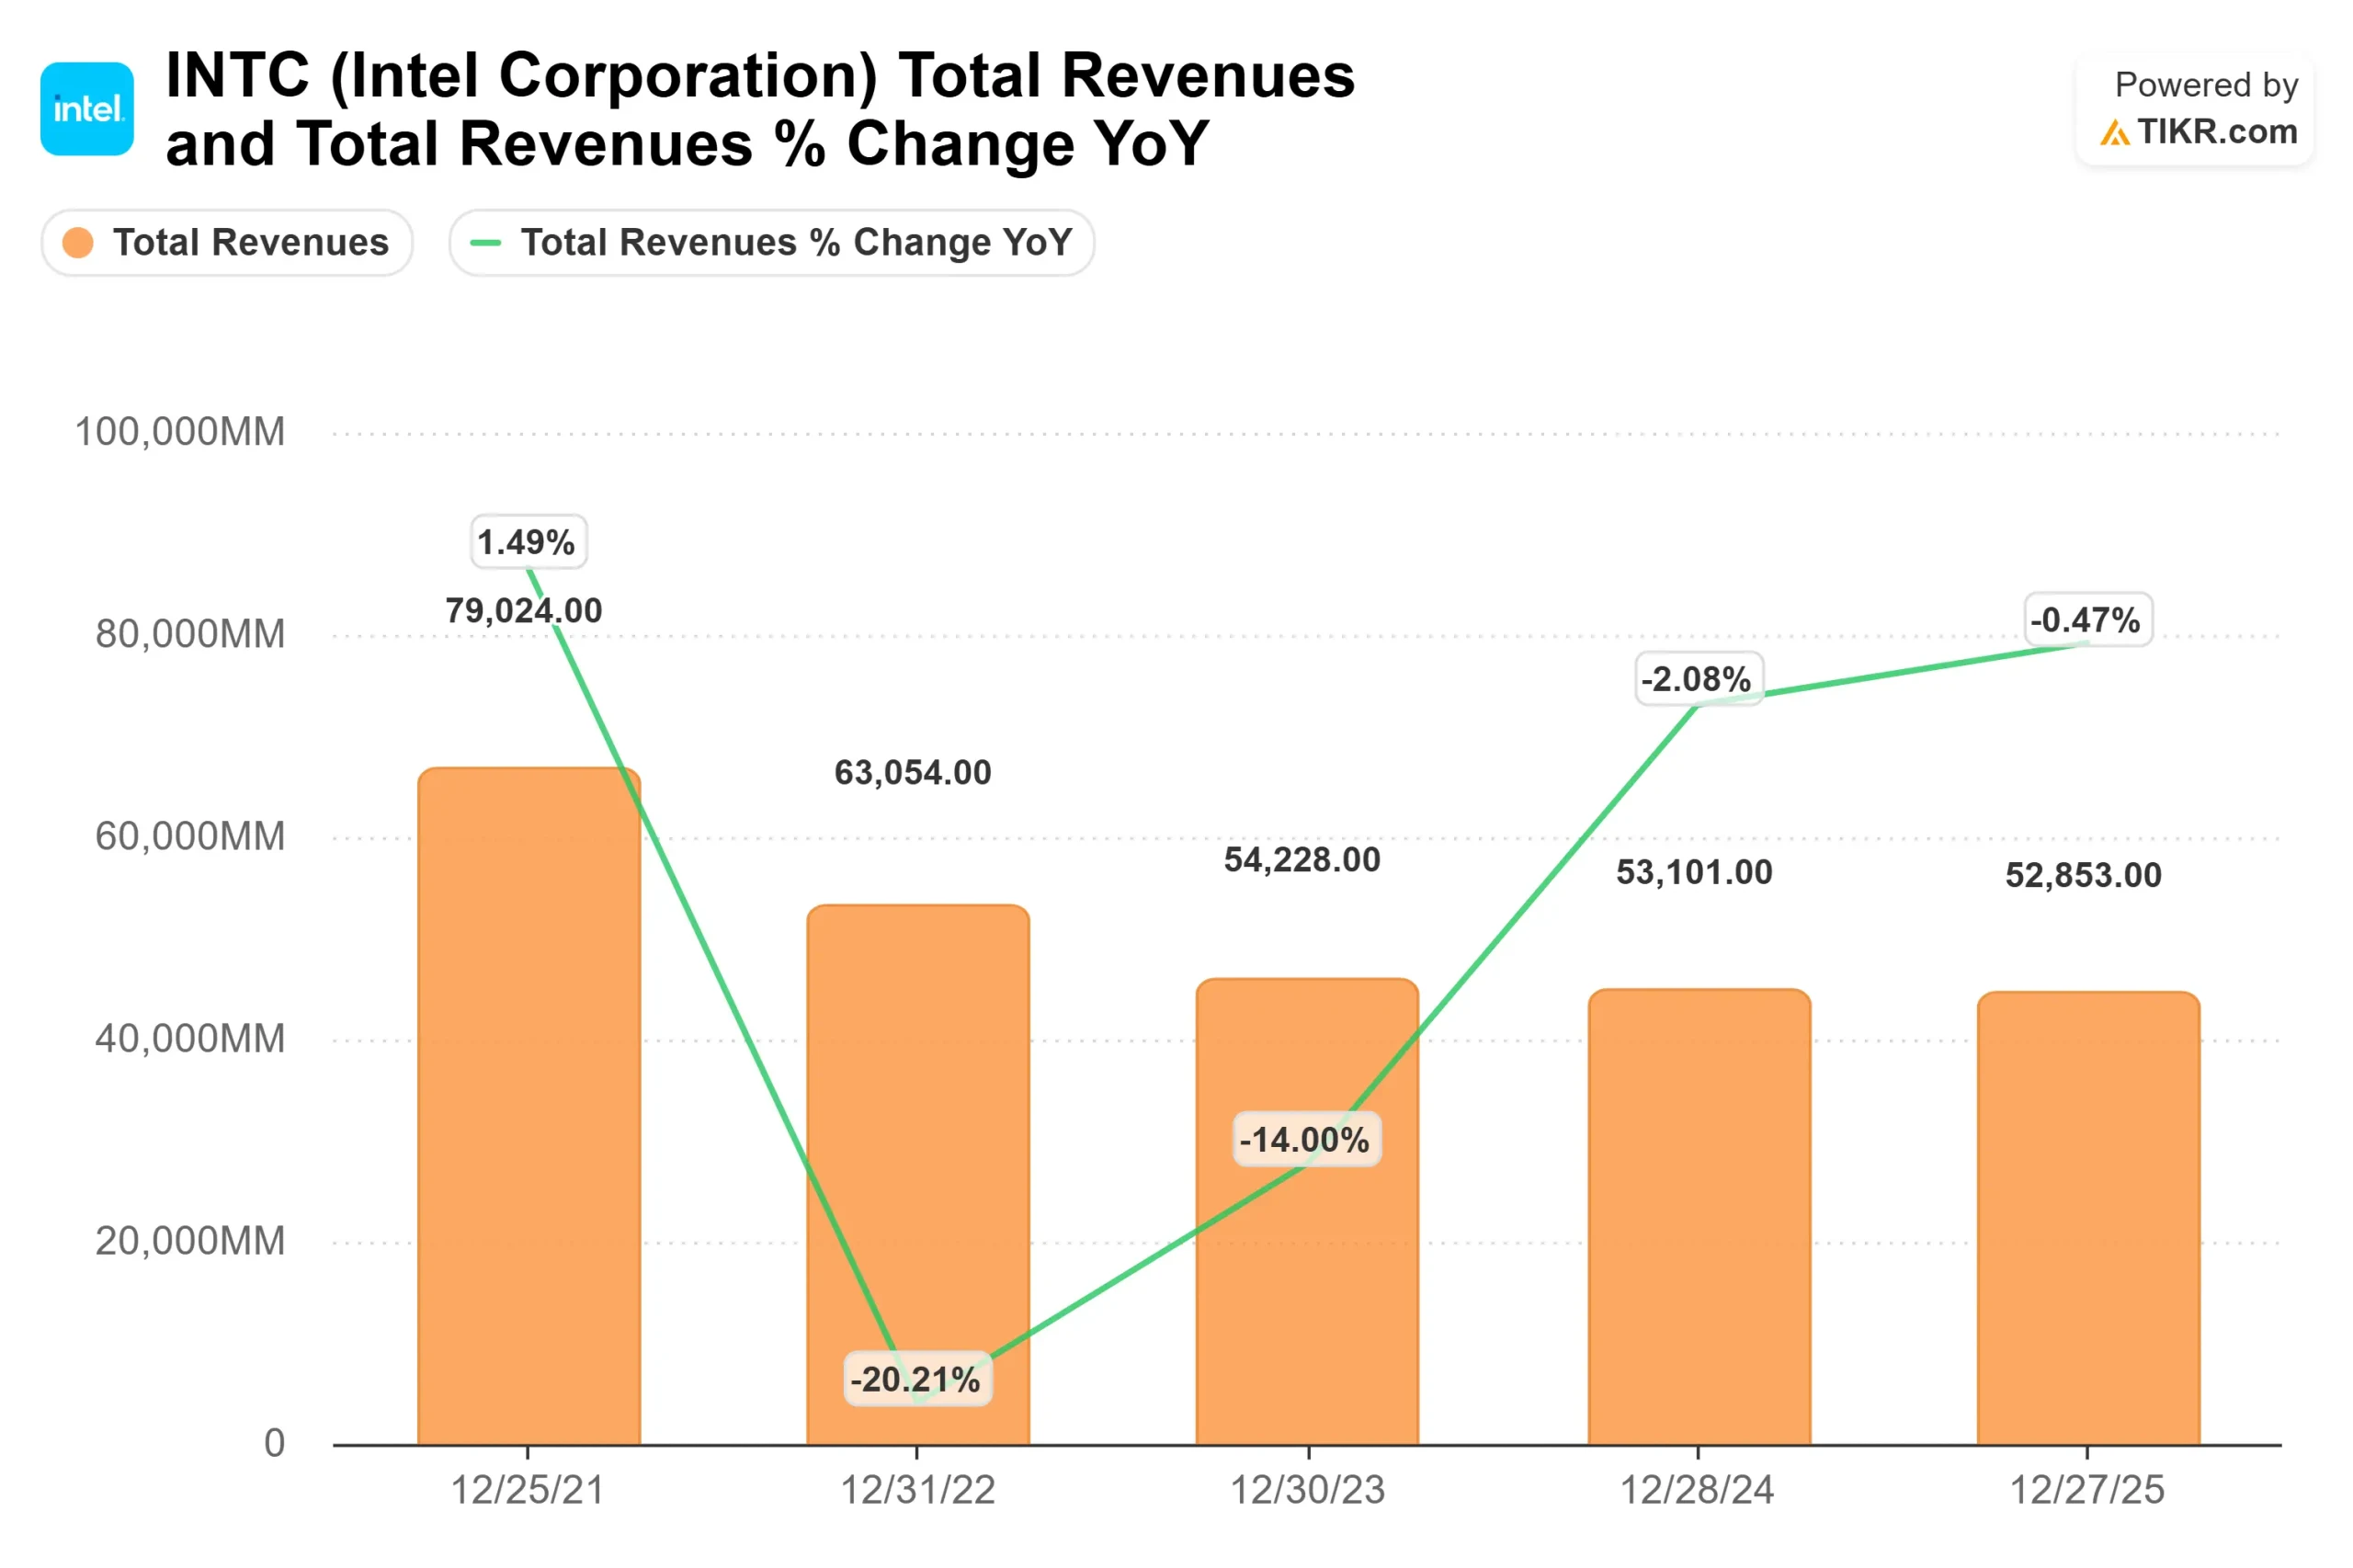Click the TIKR.com orange logo icon

pyautogui.click(x=2114, y=133)
